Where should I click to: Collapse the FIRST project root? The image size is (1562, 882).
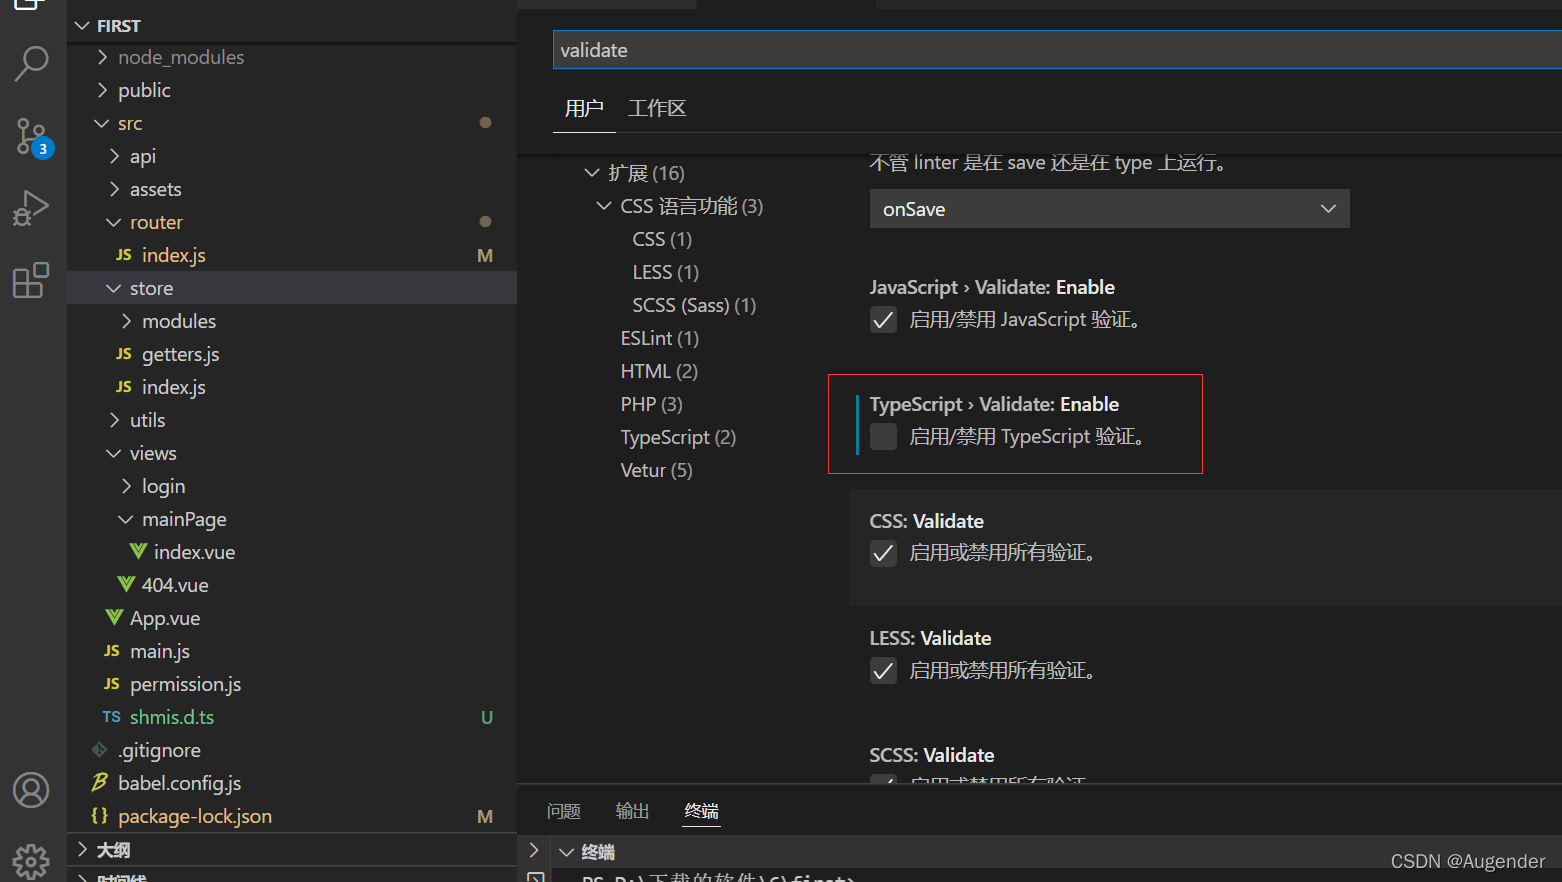pyautogui.click(x=82, y=26)
